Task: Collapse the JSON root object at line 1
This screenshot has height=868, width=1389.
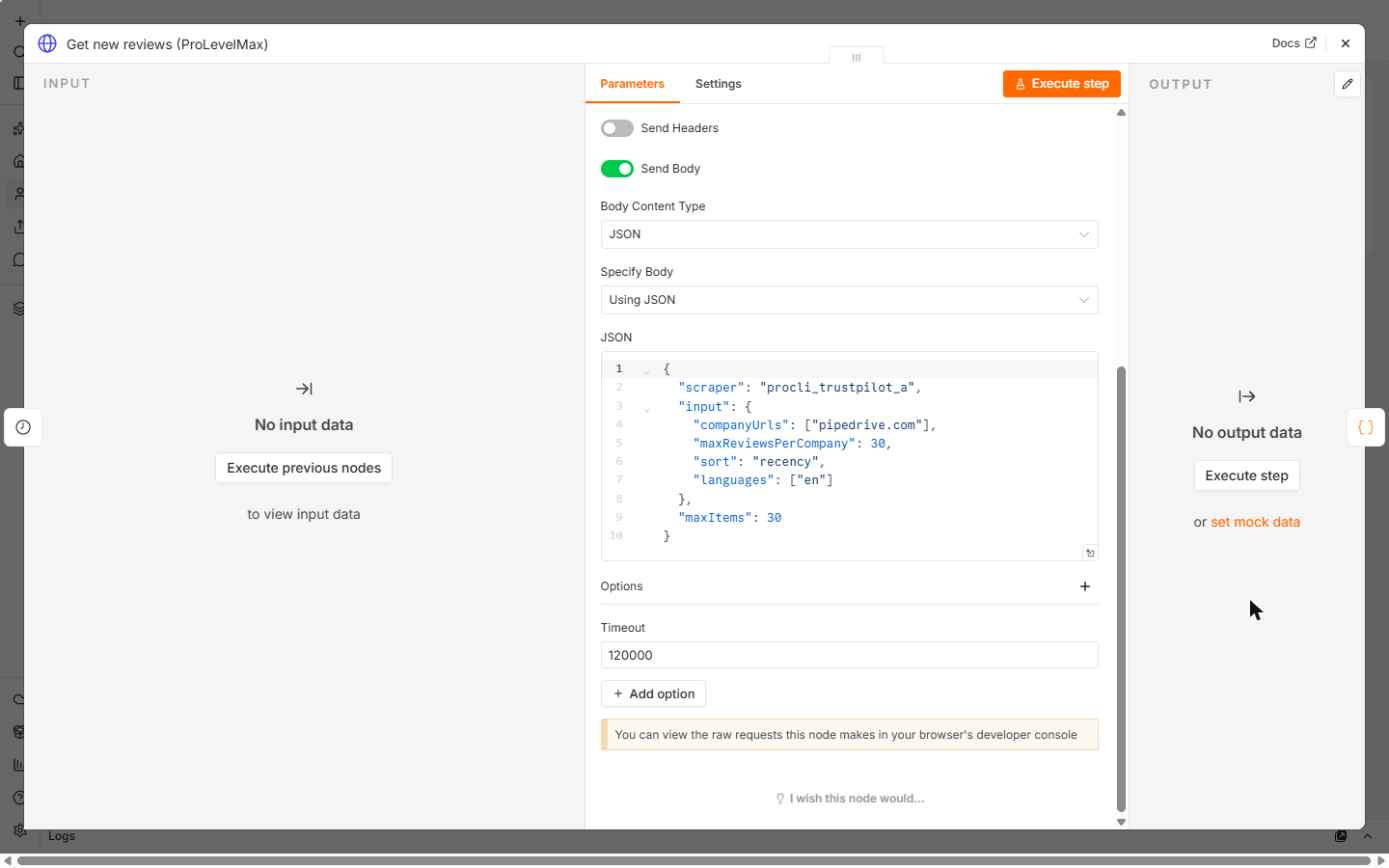Action: pos(647,370)
